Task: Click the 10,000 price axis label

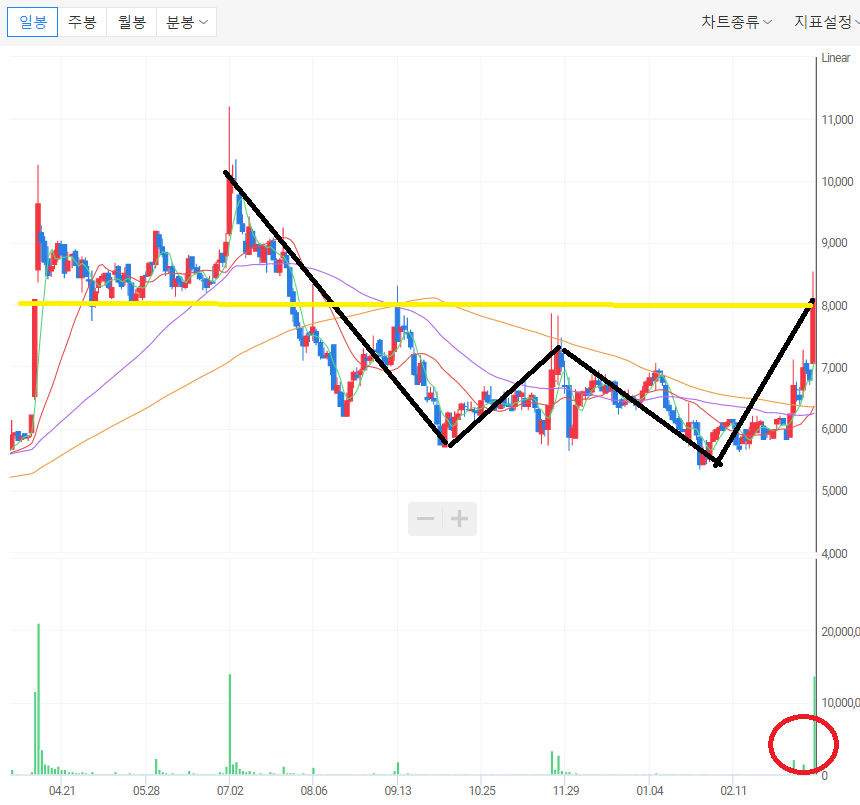Action: pyautogui.click(x=837, y=182)
